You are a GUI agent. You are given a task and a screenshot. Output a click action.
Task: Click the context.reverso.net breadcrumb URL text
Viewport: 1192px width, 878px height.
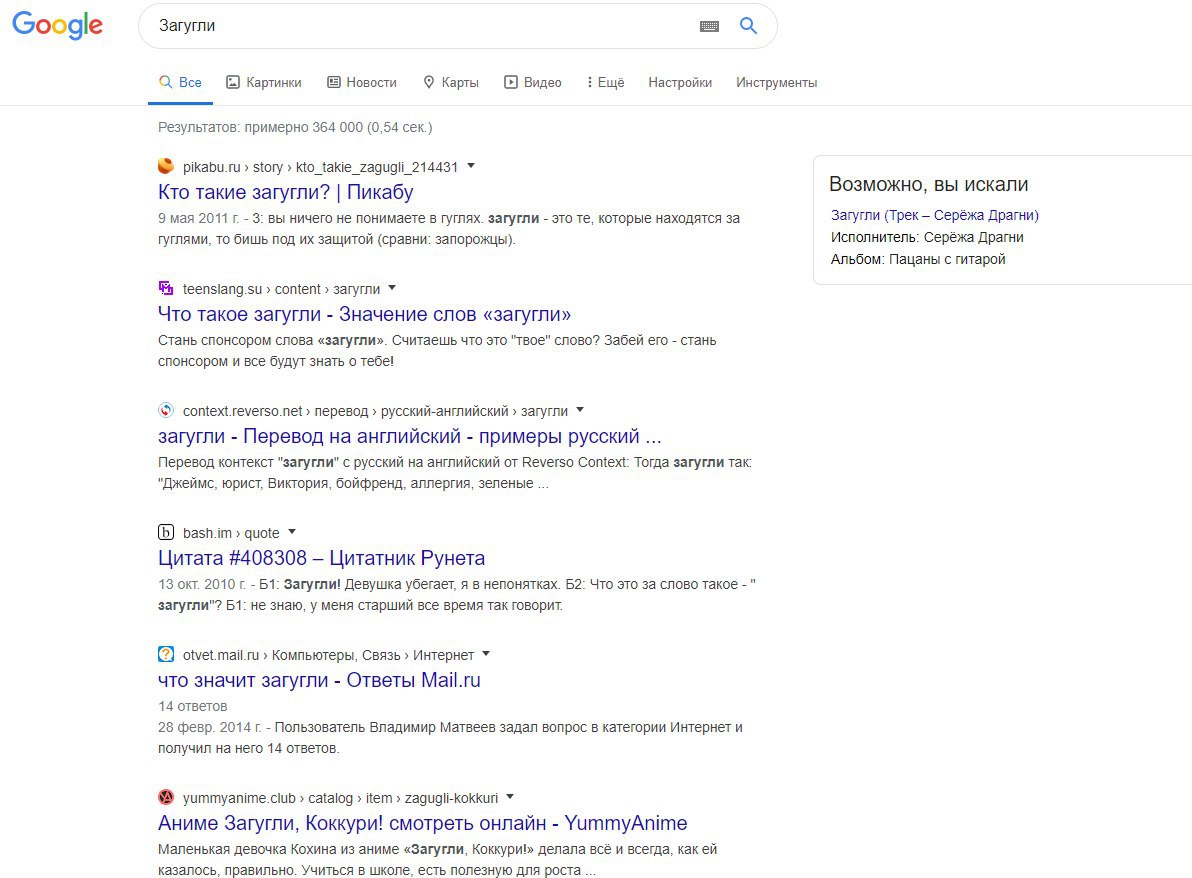tap(375, 411)
